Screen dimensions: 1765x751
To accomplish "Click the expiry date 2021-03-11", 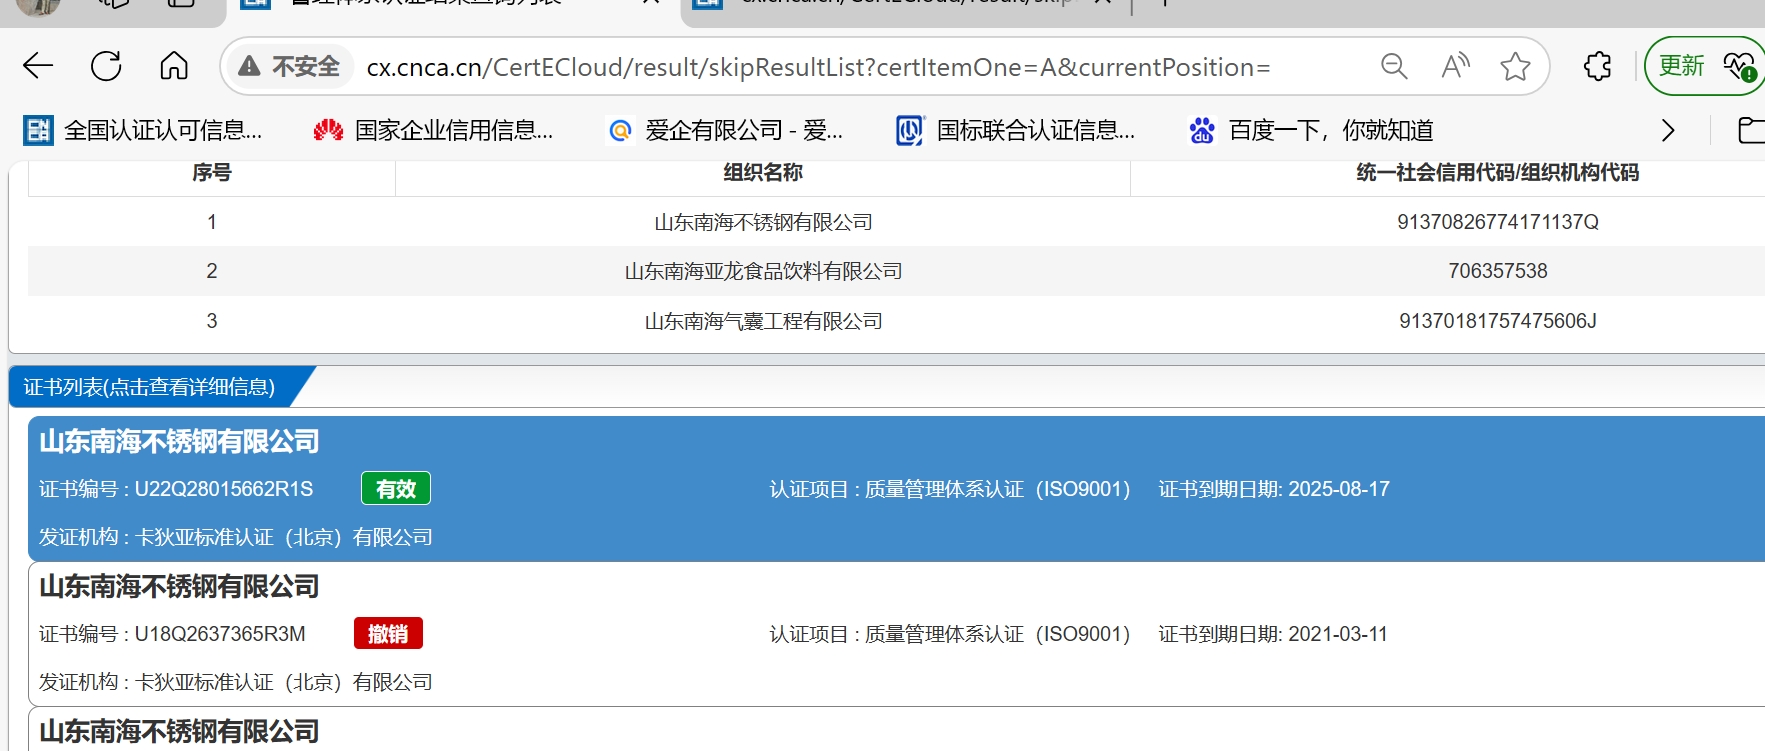I will tap(1338, 634).
